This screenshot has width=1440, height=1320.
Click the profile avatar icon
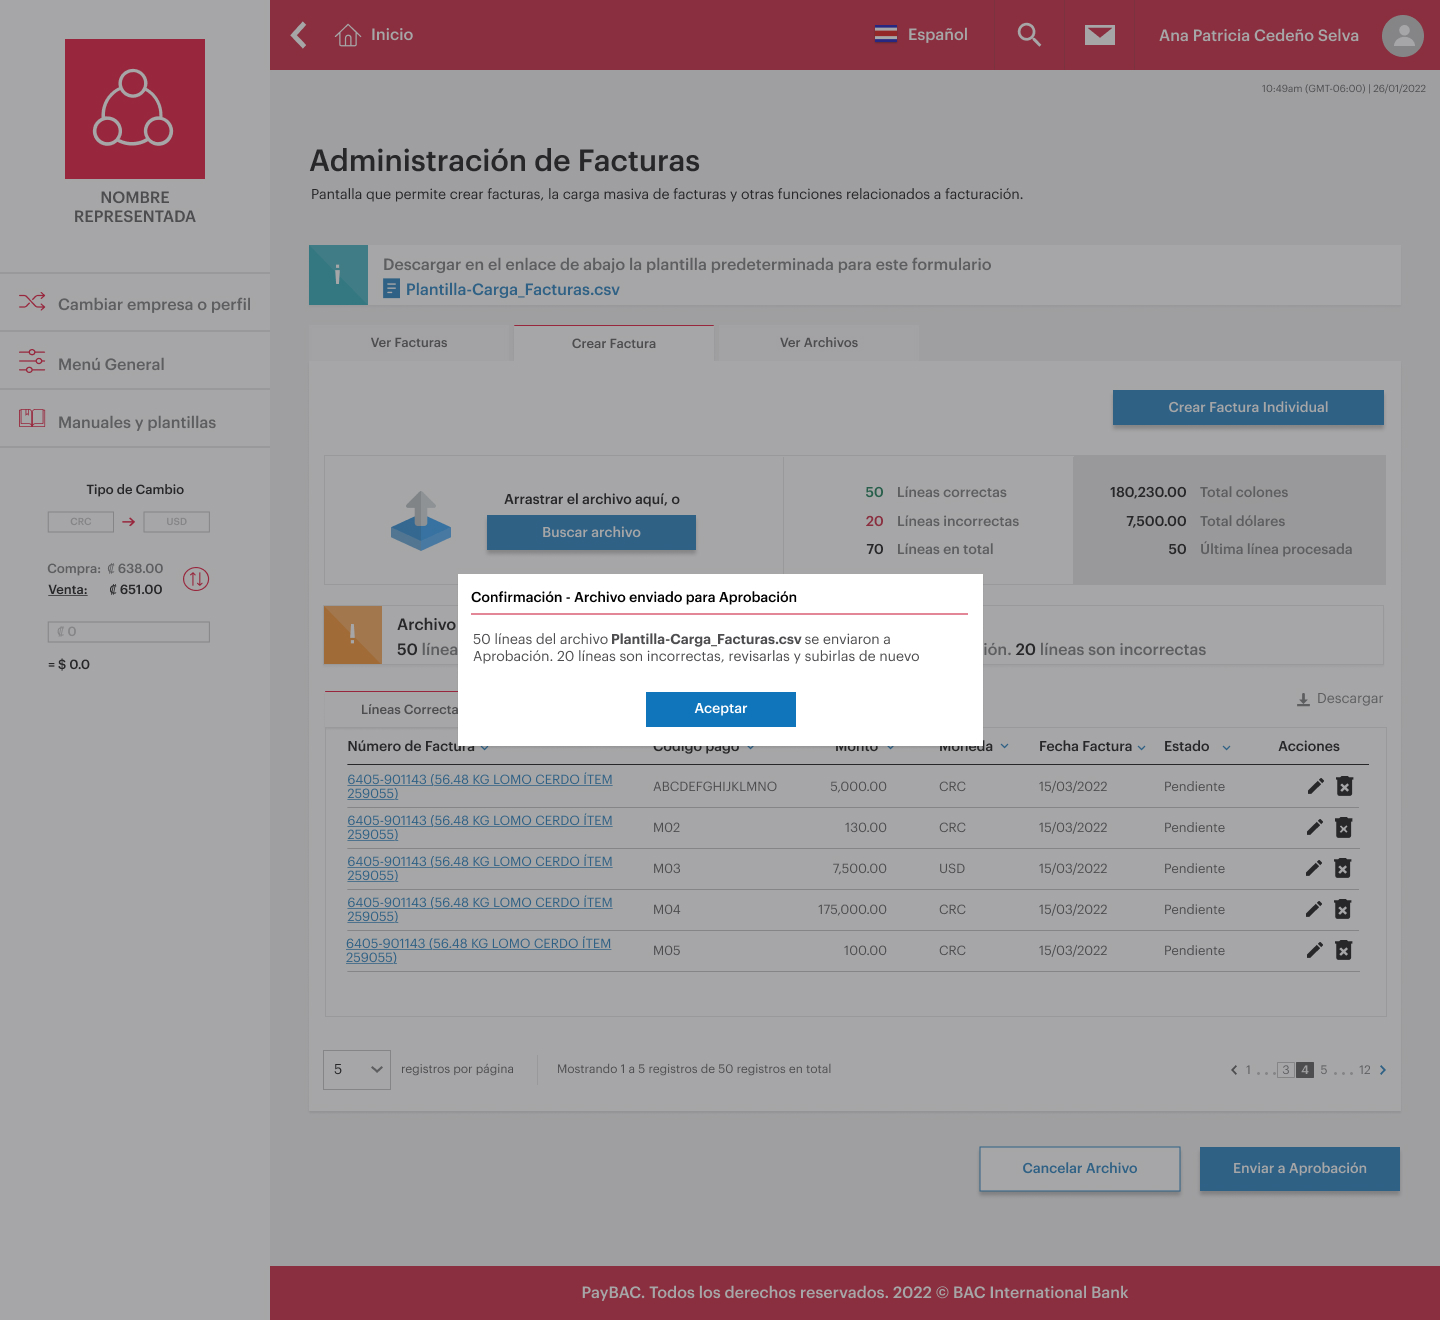(x=1403, y=35)
